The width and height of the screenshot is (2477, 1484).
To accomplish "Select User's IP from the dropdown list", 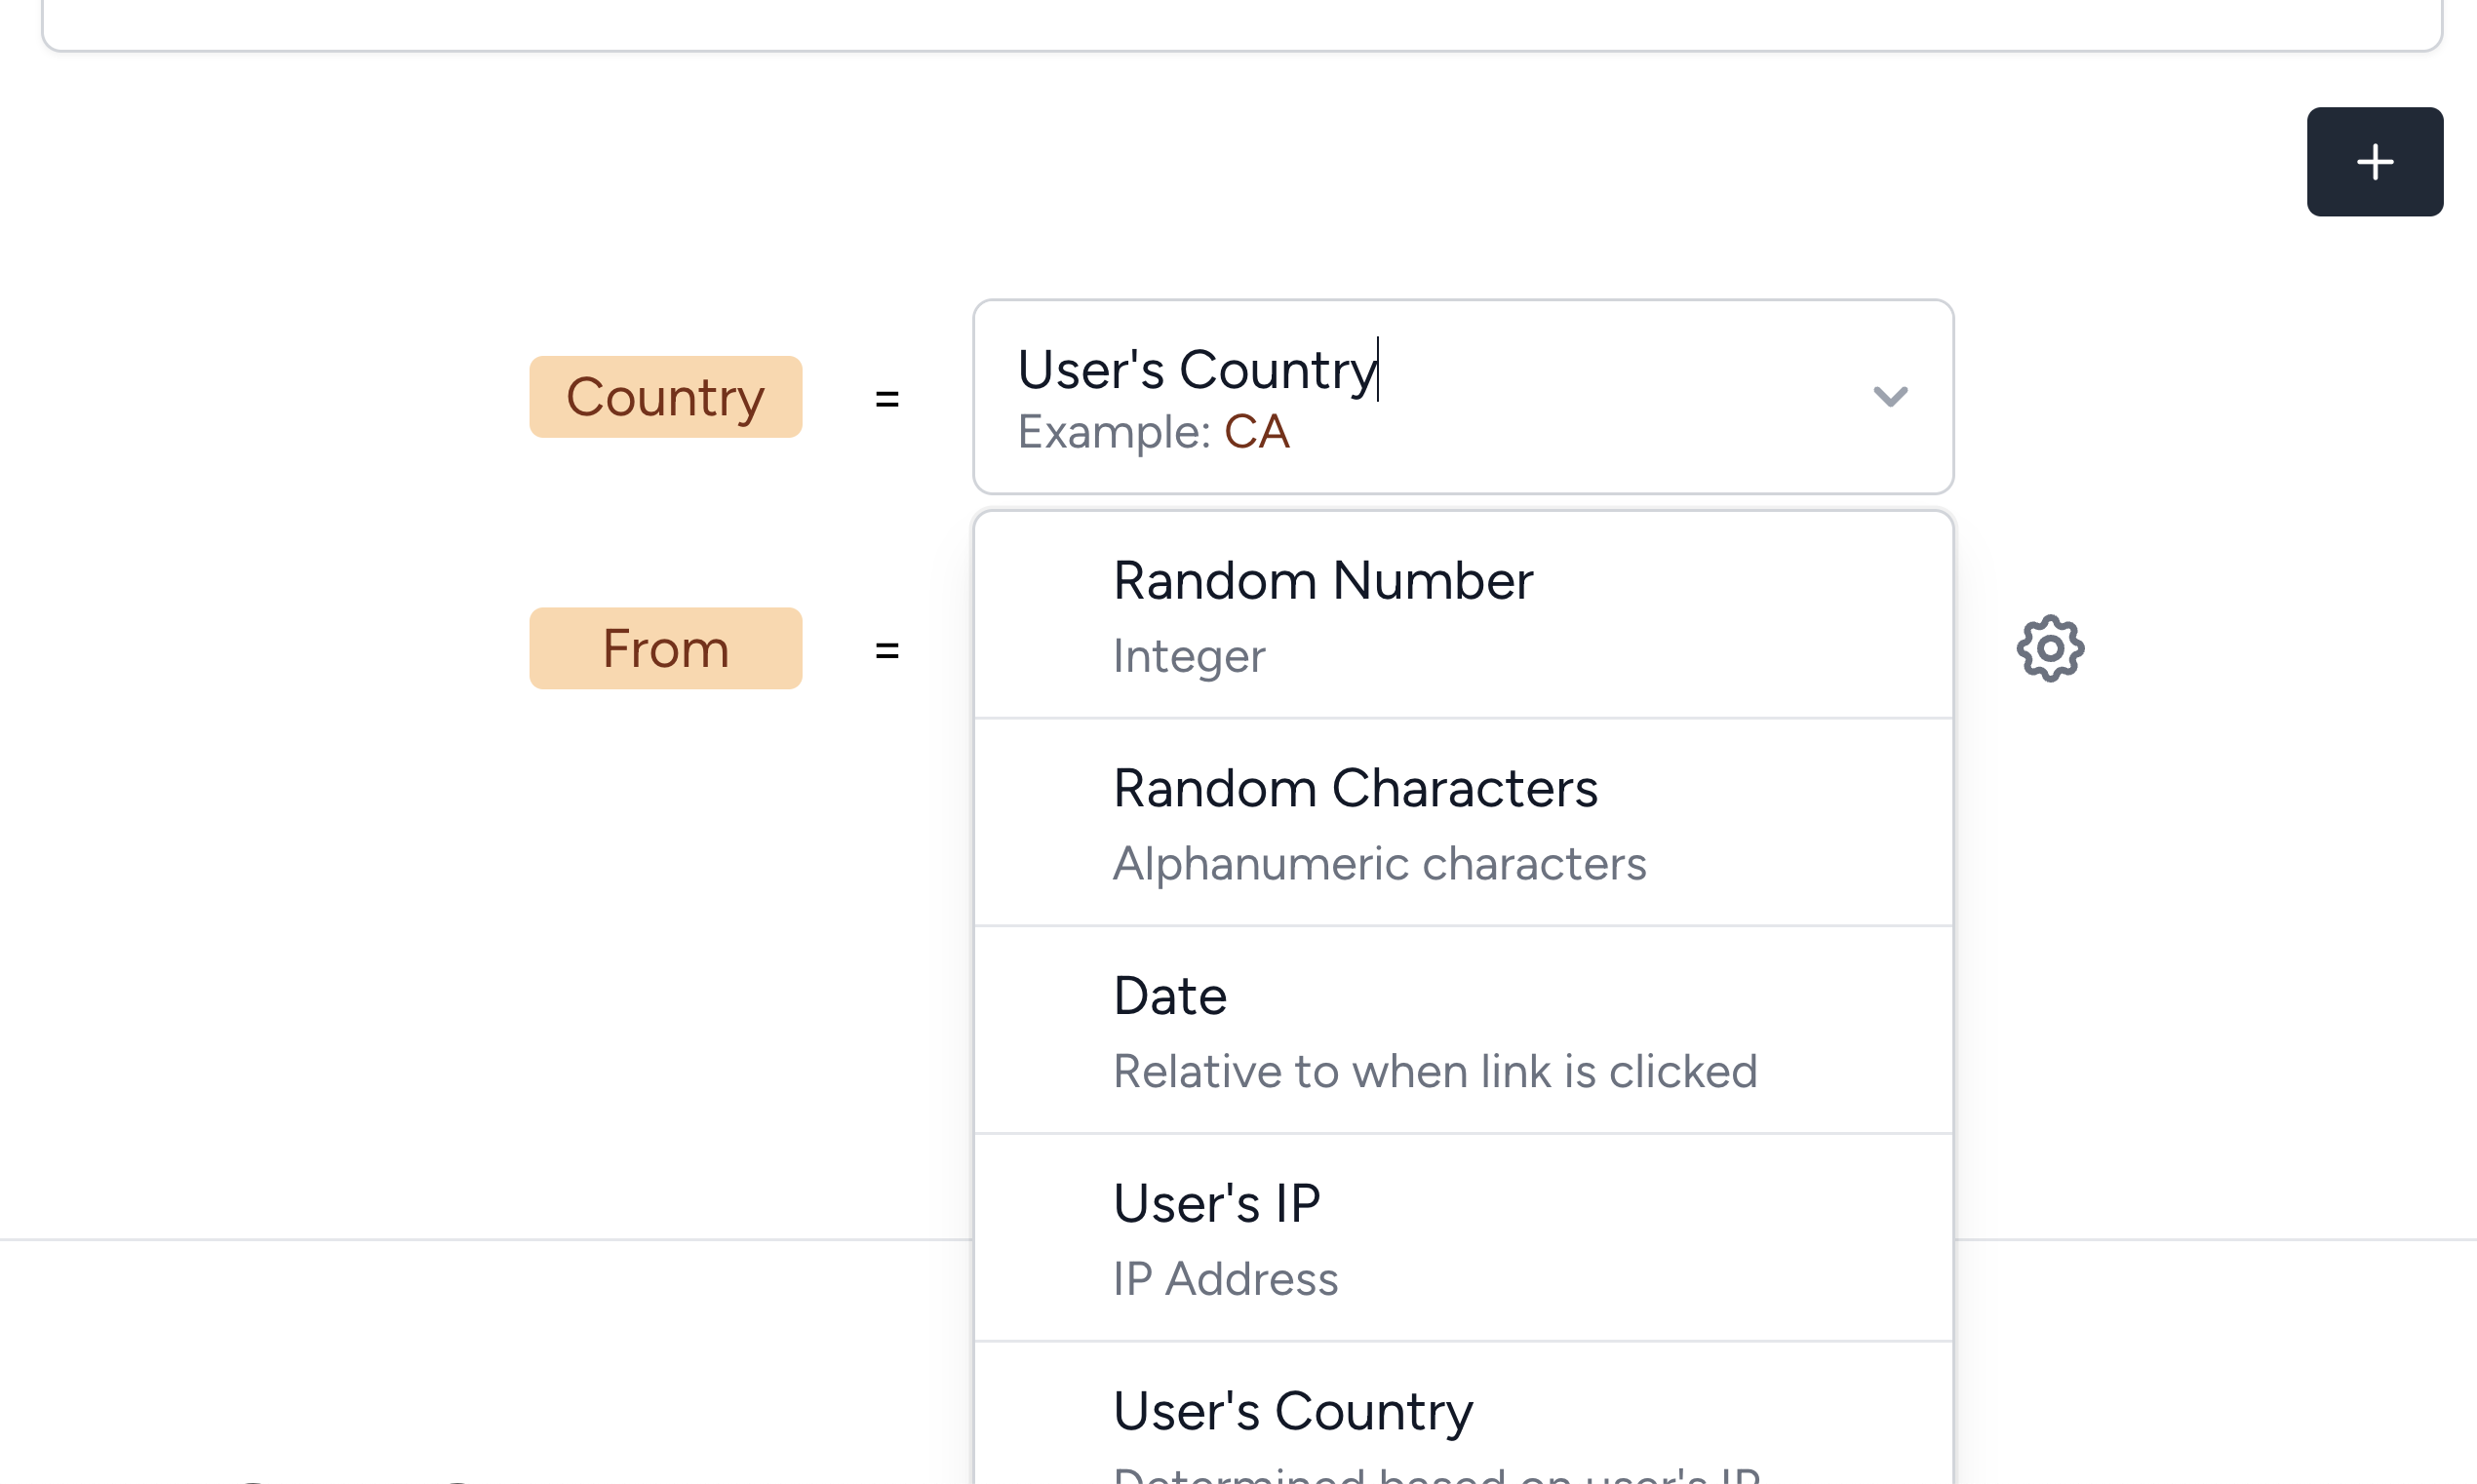I will click(1463, 1238).
